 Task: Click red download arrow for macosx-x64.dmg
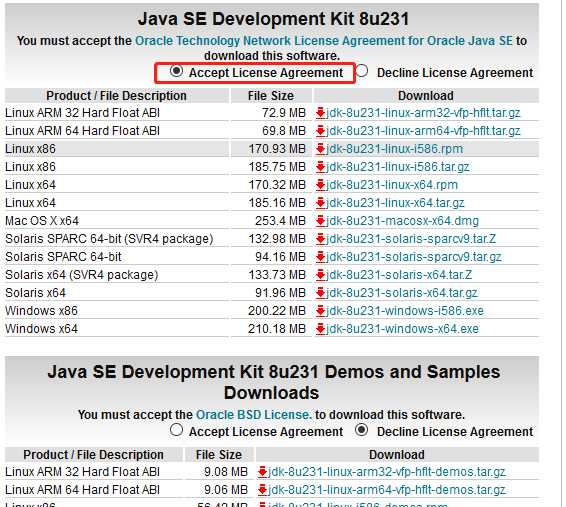coord(321,221)
